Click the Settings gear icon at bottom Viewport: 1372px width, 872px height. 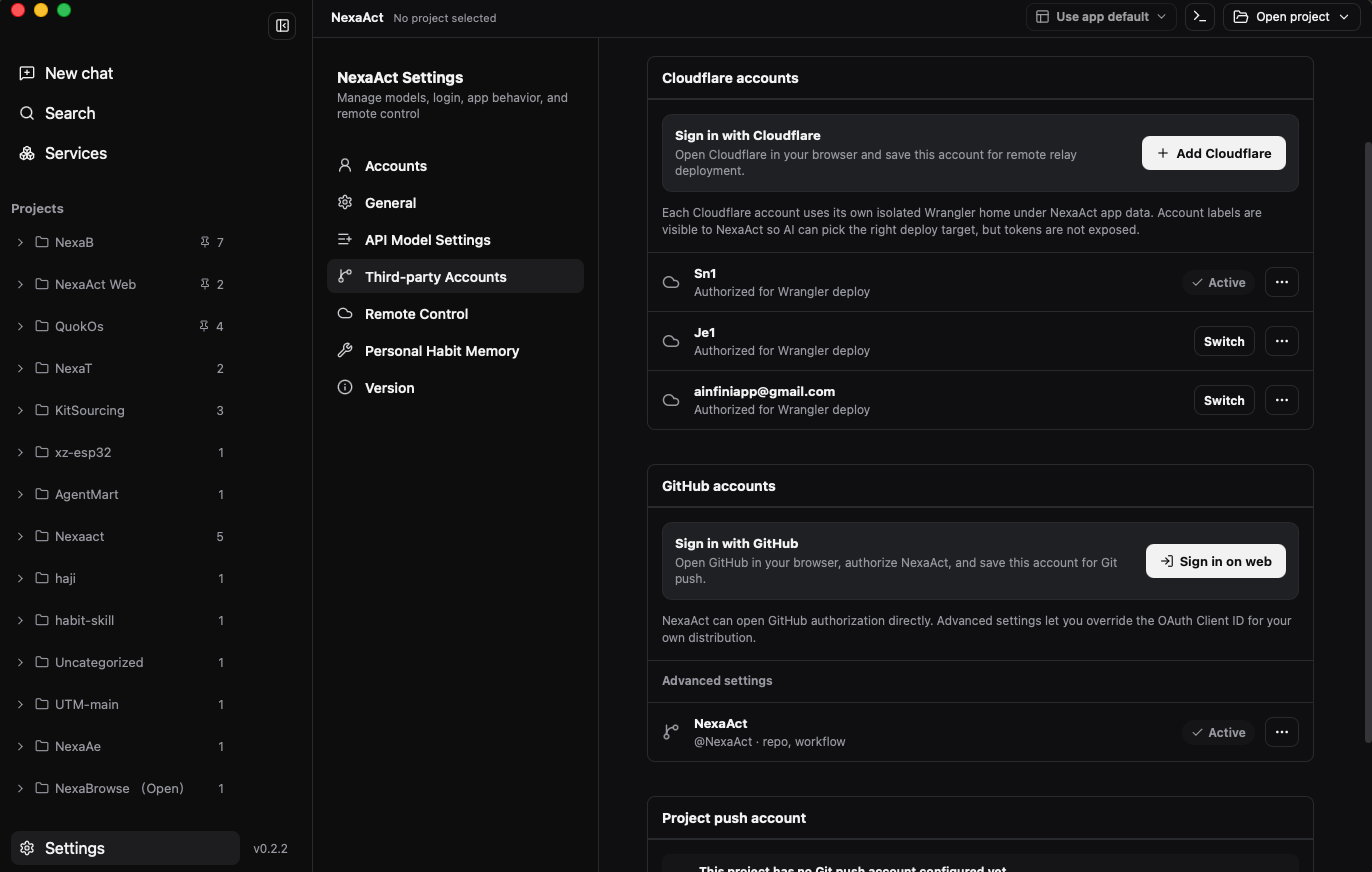pyautogui.click(x=27, y=848)
